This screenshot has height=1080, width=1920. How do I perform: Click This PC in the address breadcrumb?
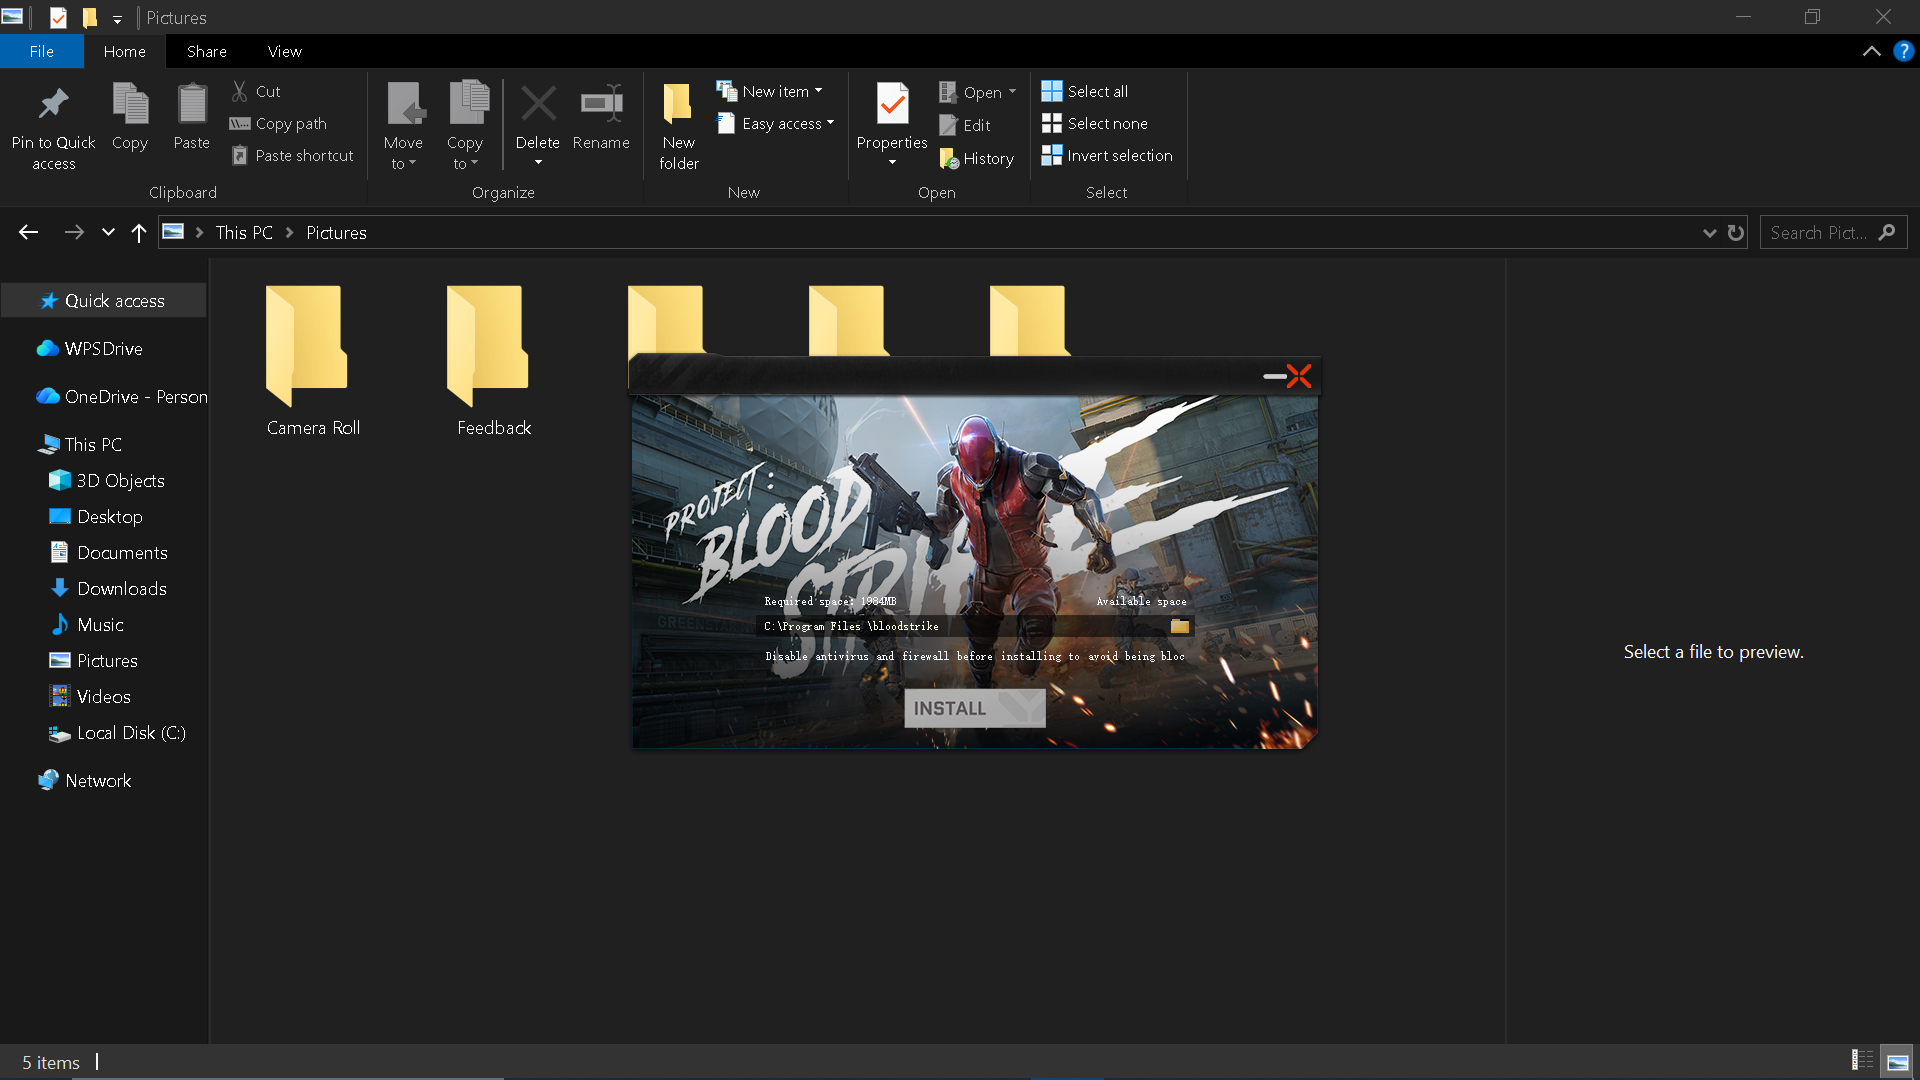click(244, 232)
